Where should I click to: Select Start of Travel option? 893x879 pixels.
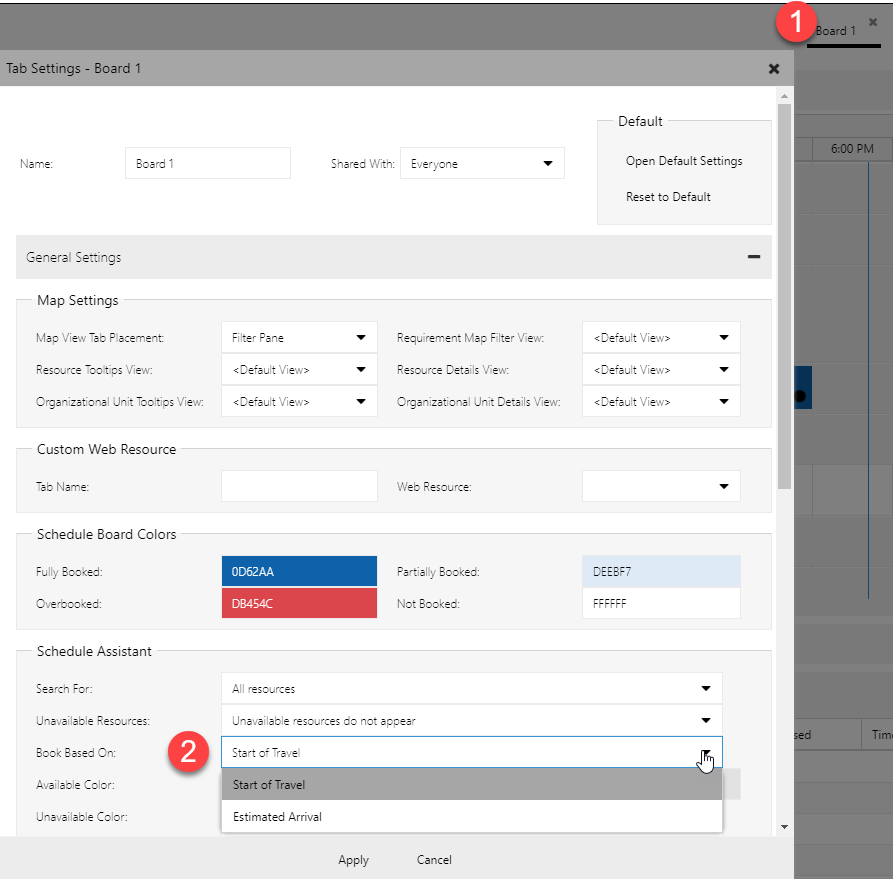[x=471, y=785]
